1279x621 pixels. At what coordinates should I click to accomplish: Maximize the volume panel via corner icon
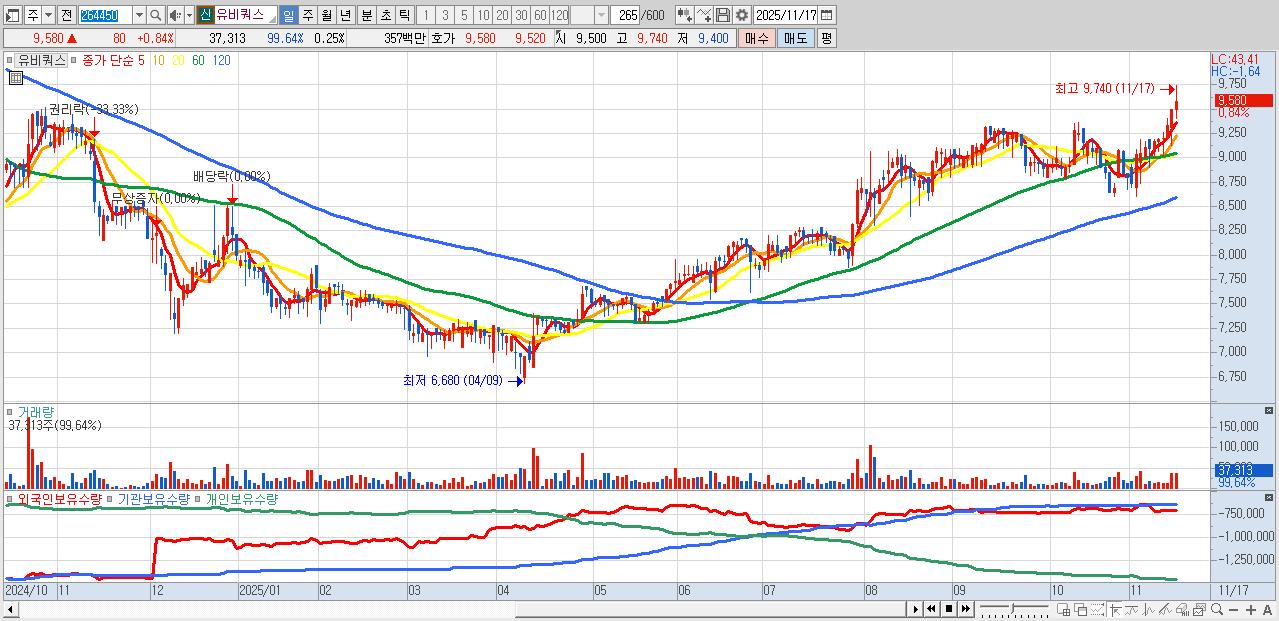click(x=1270, y=411)
